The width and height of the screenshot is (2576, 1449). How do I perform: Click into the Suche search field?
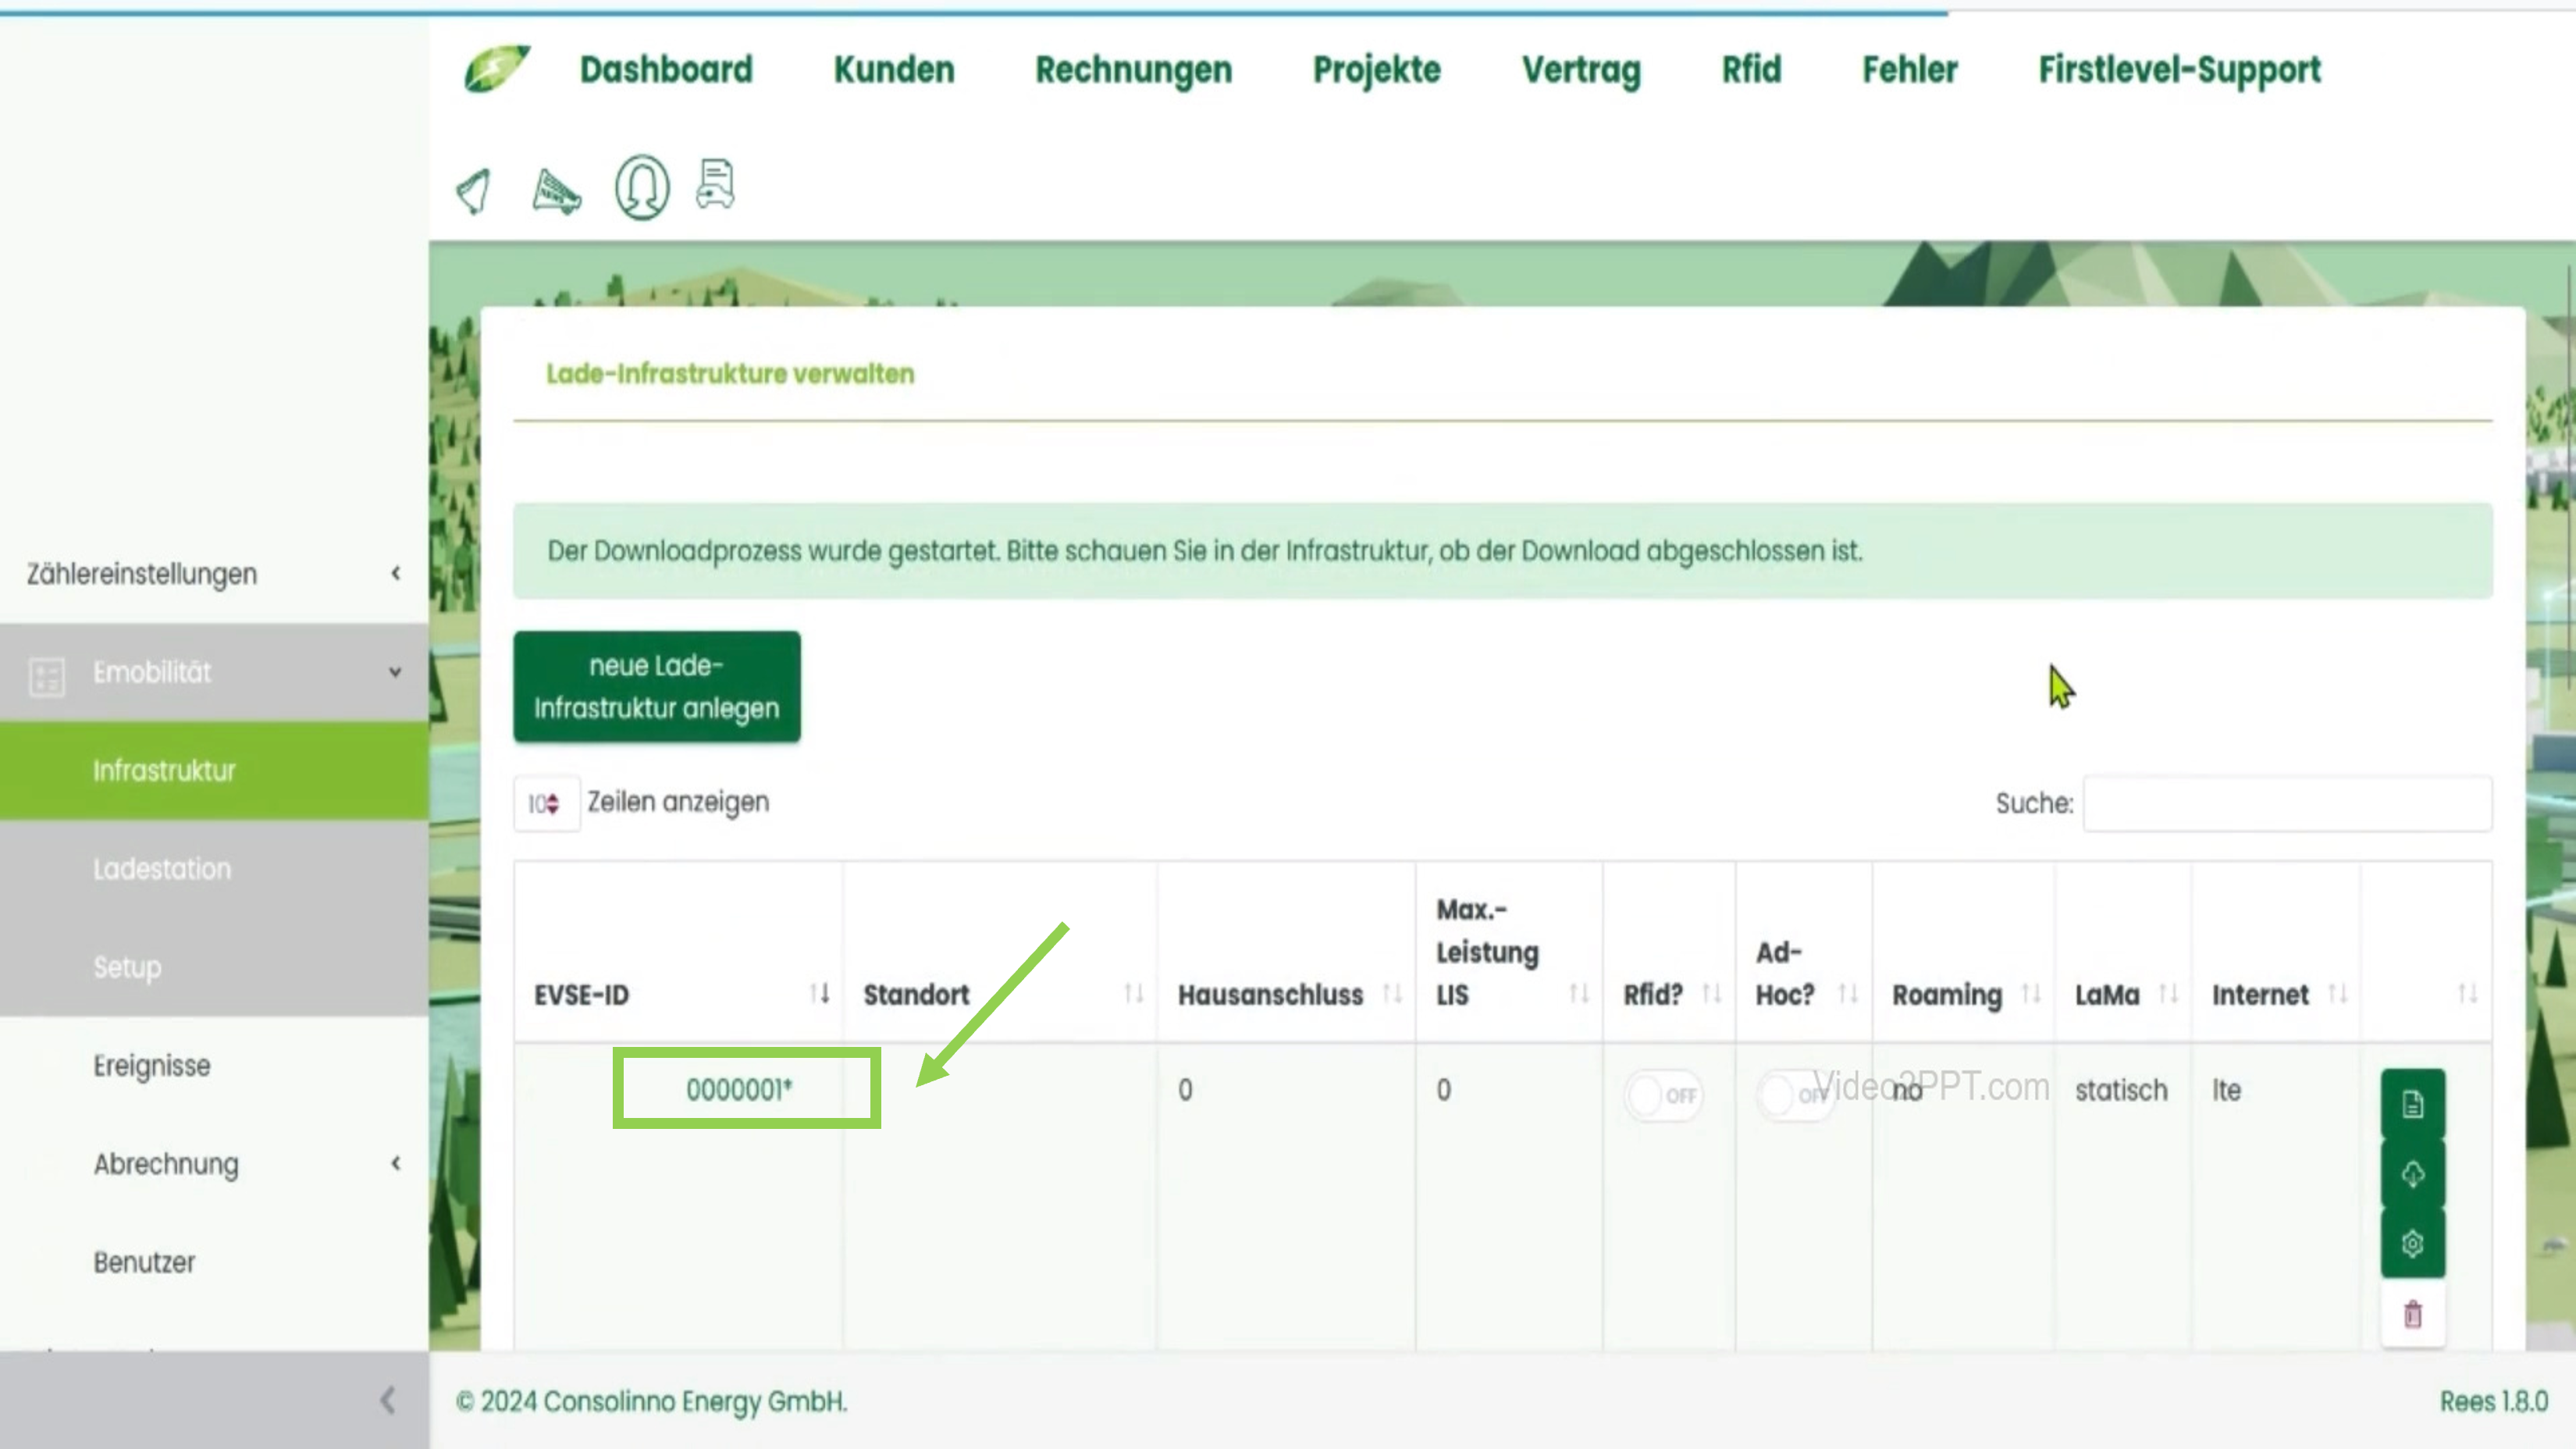coord(2287,803)
